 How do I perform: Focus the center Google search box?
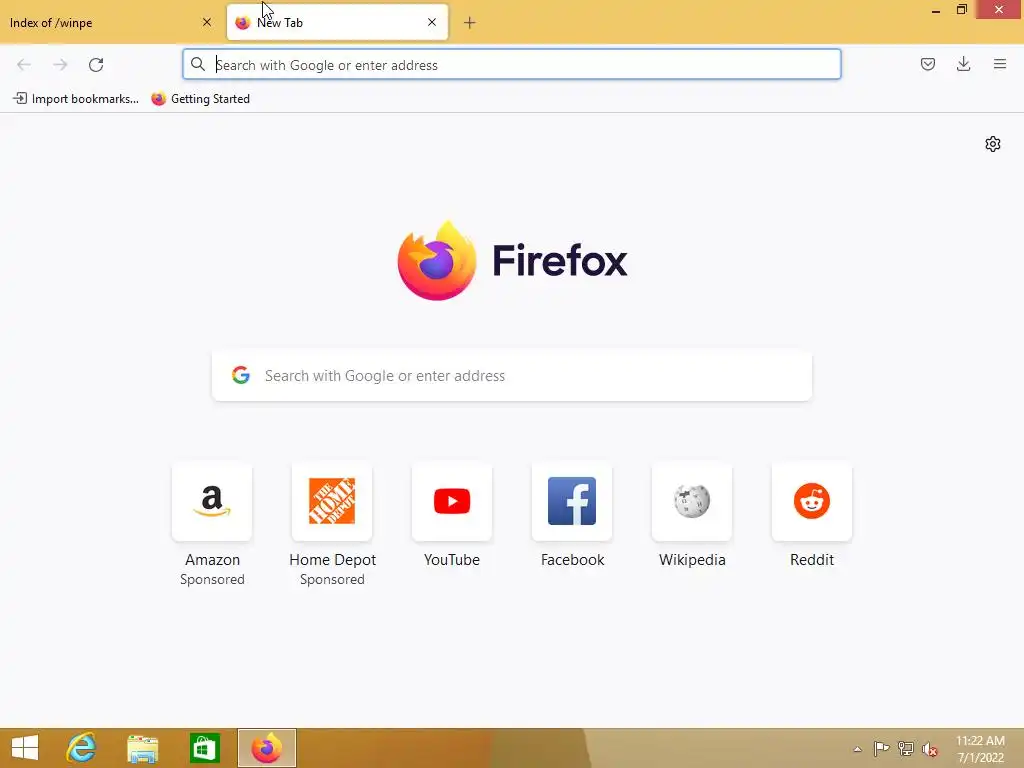pos(511,376)
